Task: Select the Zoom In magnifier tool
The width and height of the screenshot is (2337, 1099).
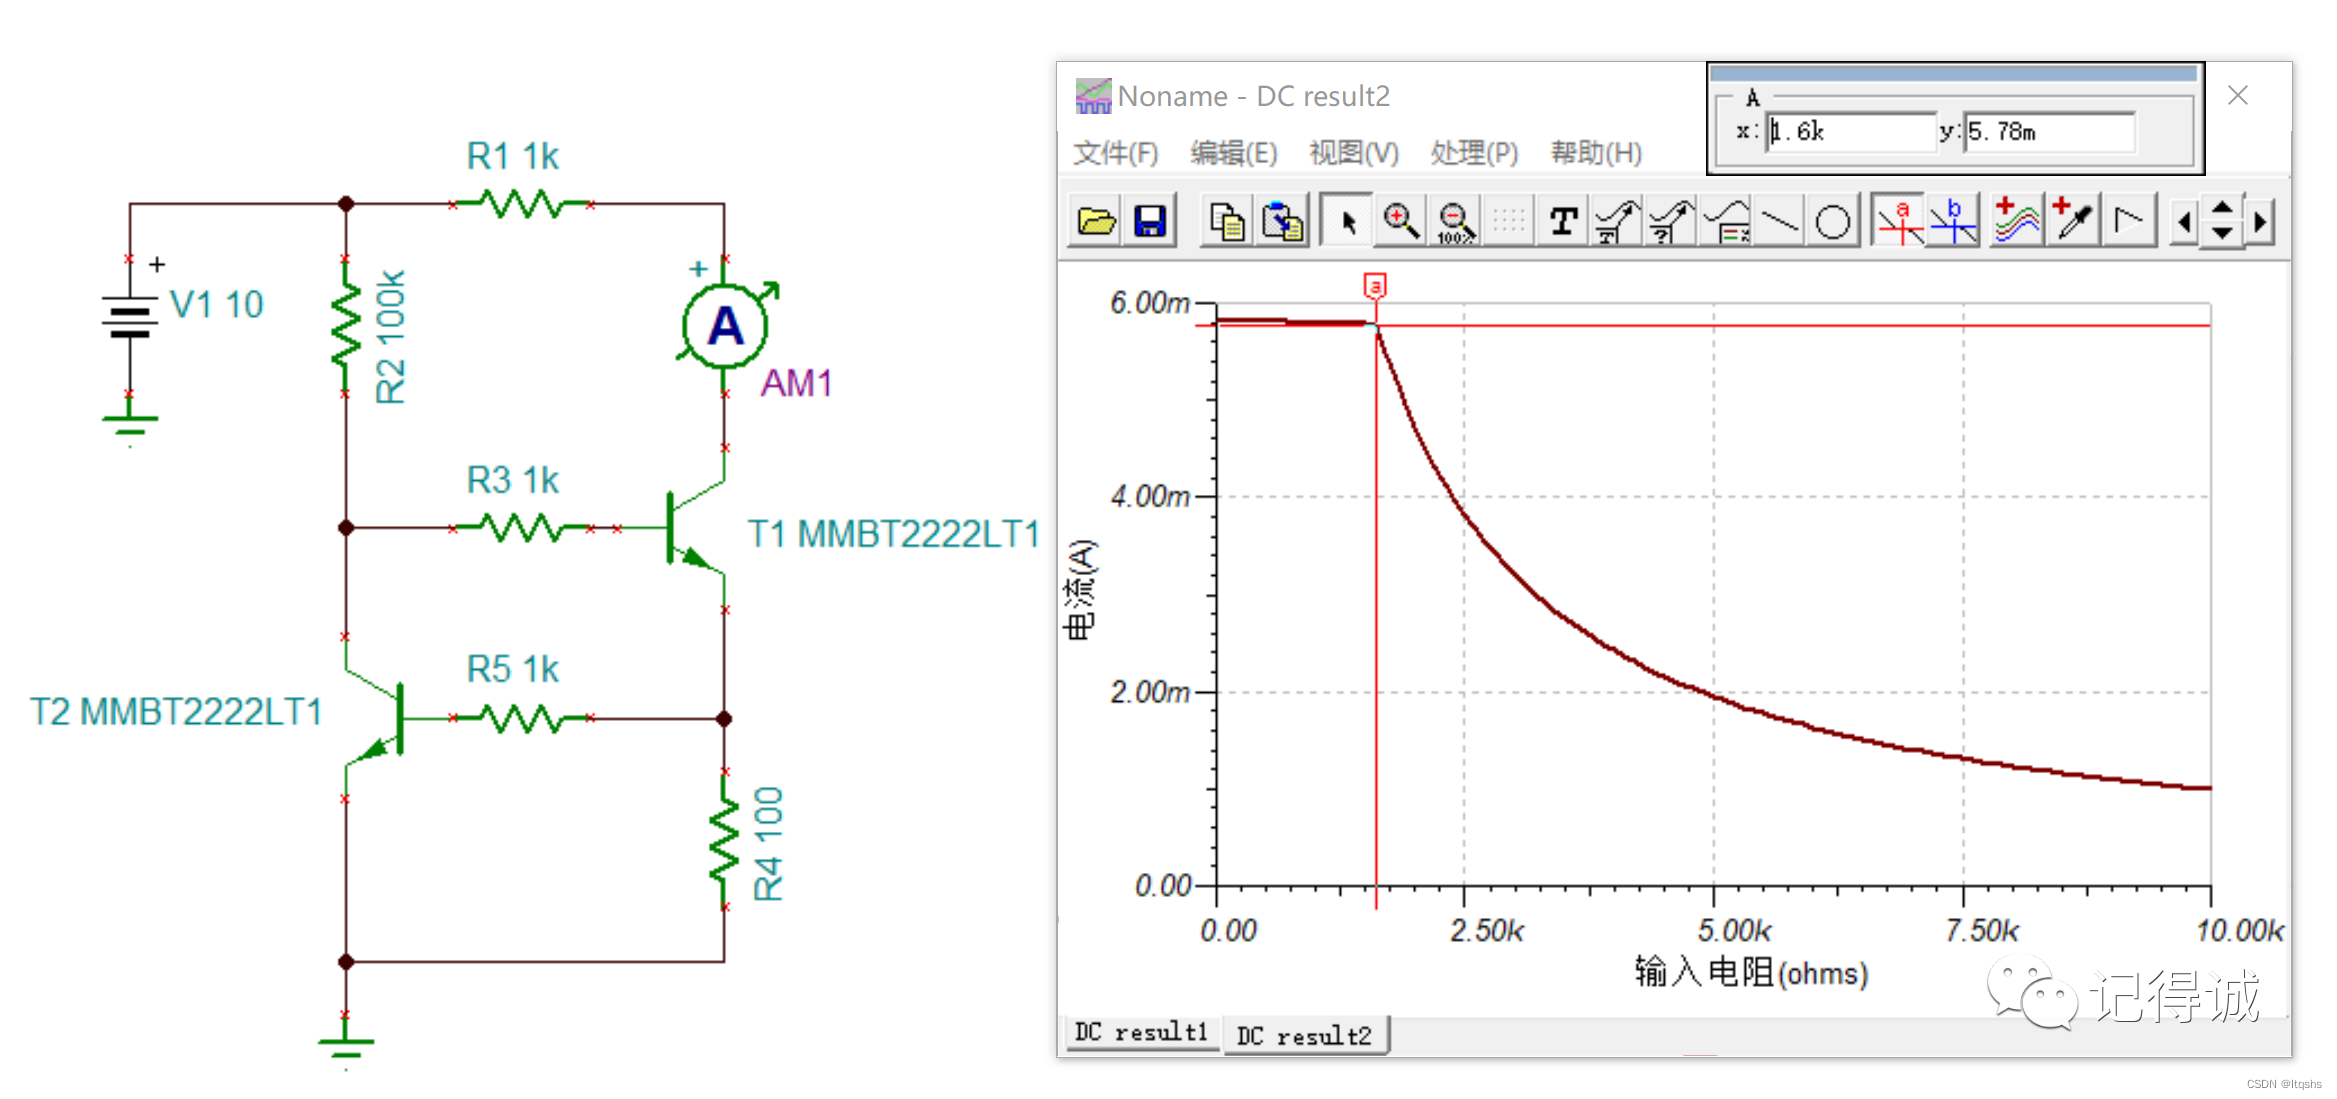Action: (1400, 221)
